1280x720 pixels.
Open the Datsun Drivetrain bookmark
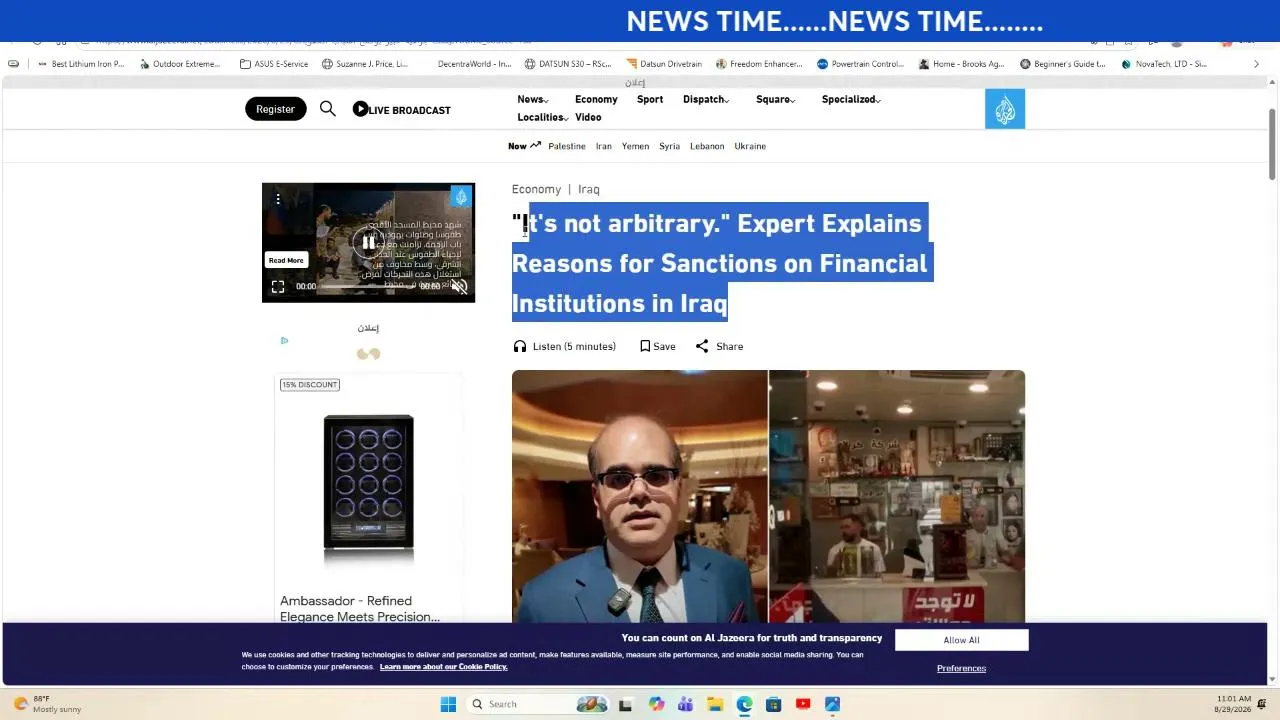point(664,64)
